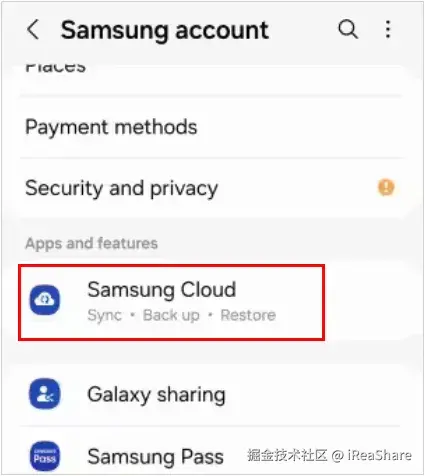The width and height of the screenshot is (425, 476).
Task: Open search with the magnifying glass icon
Action: pyautogui.click(x=348, y=29)
